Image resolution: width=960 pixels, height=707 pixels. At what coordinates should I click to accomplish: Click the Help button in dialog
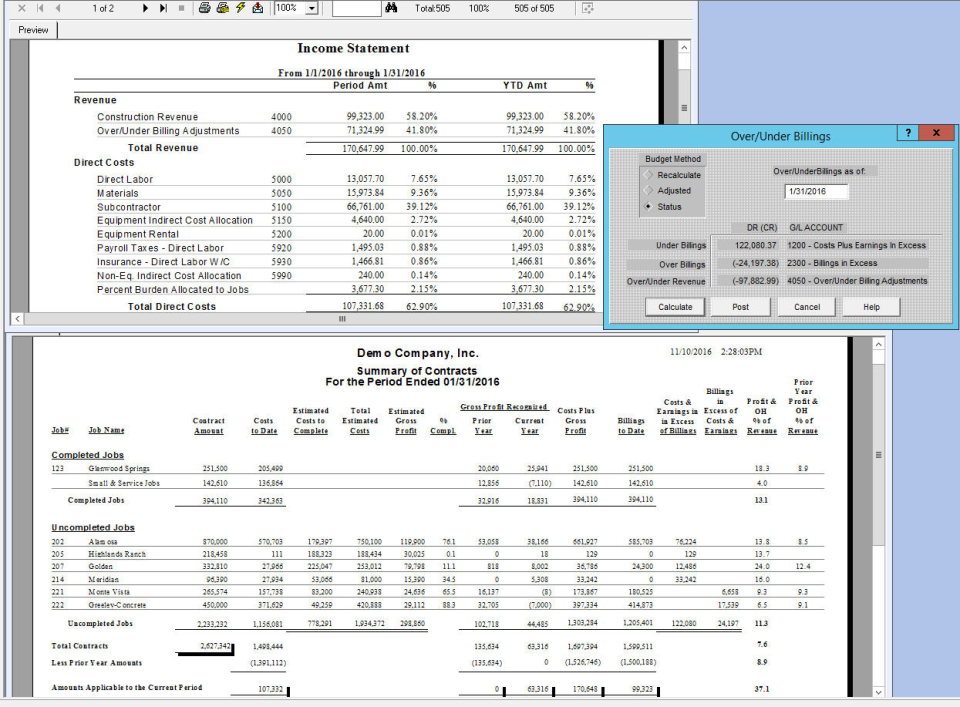pyautogui.click(x=871, y=307)
